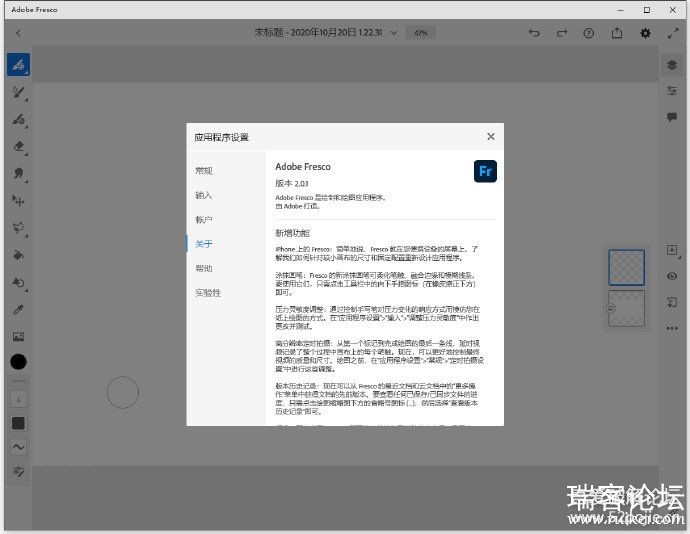Viewport: 690px width, 534px height.
Task: Select the Eyedropper tool
Action: coord(18,309)
